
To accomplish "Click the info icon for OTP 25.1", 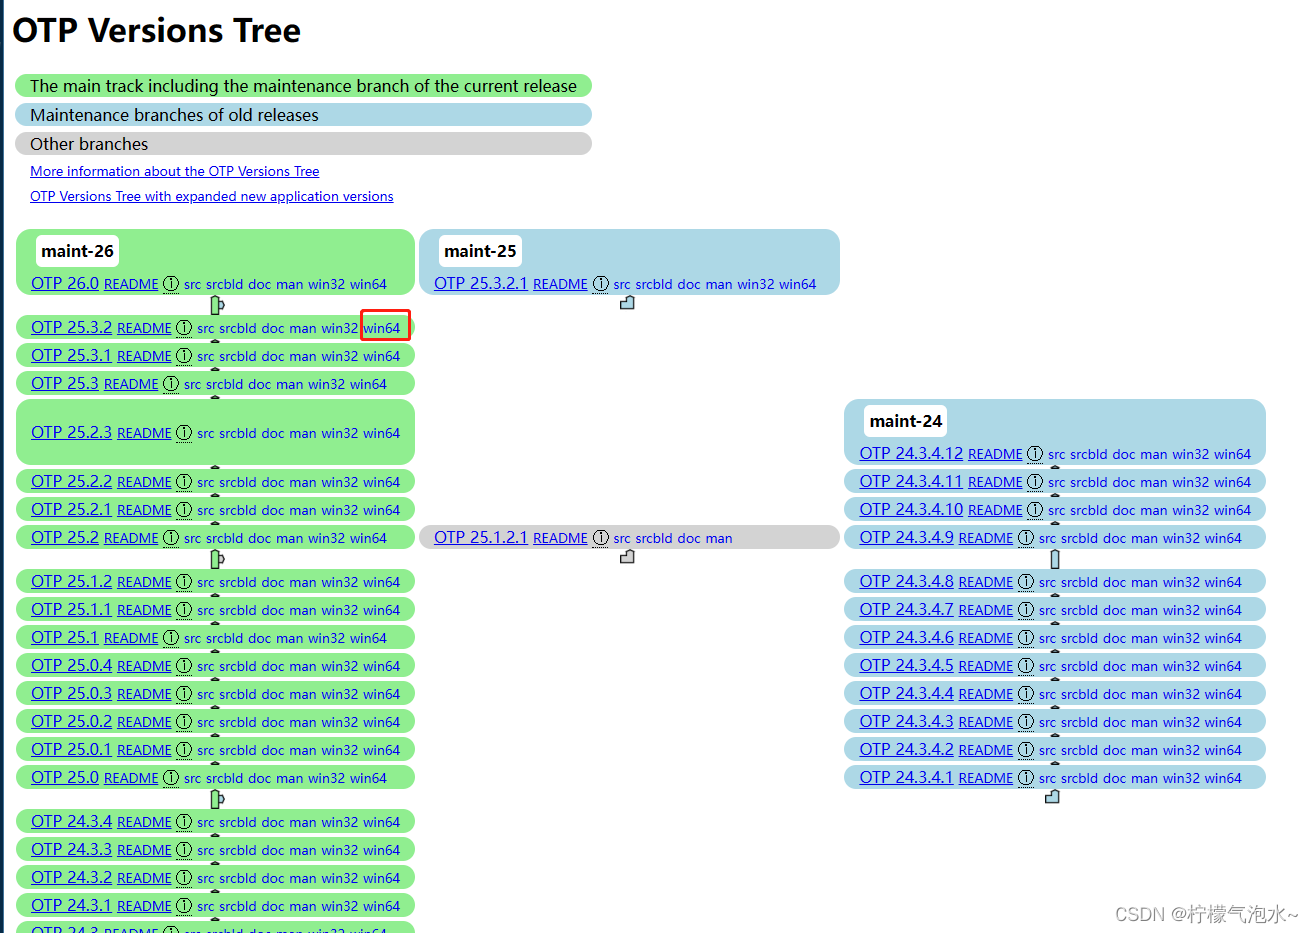I will coord(171,638).
